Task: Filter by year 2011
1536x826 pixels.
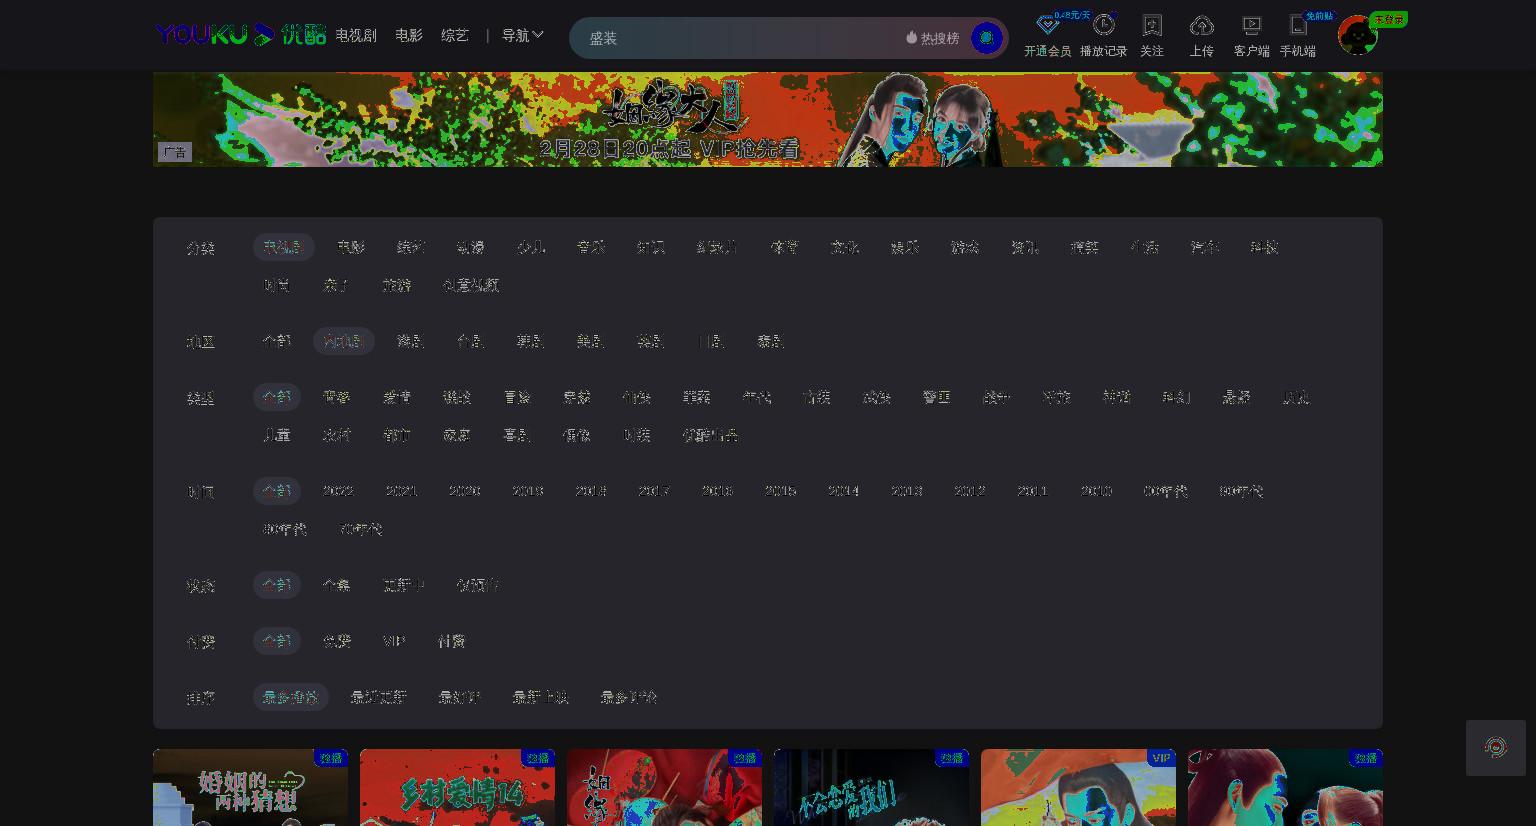Action: click(1033, 491)
